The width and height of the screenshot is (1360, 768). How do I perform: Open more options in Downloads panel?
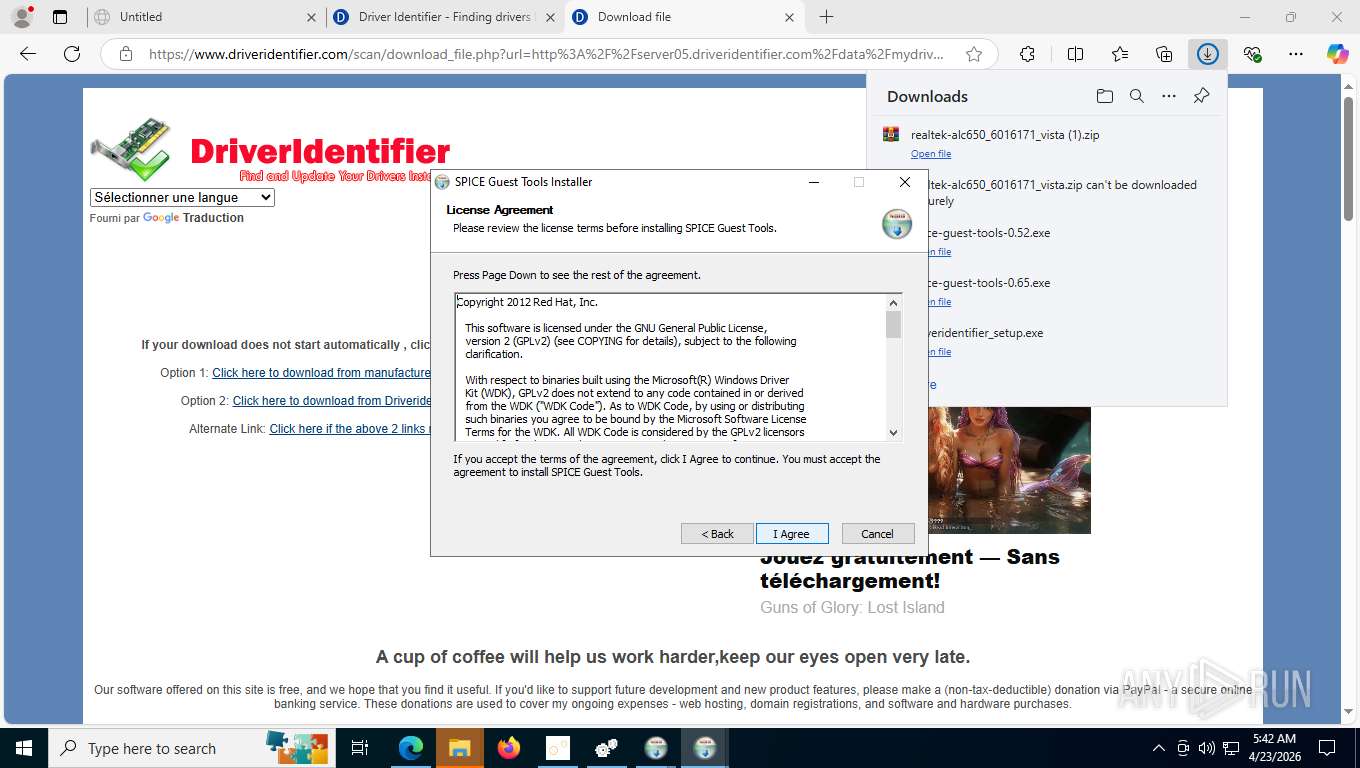click(x=1169, y=96)
